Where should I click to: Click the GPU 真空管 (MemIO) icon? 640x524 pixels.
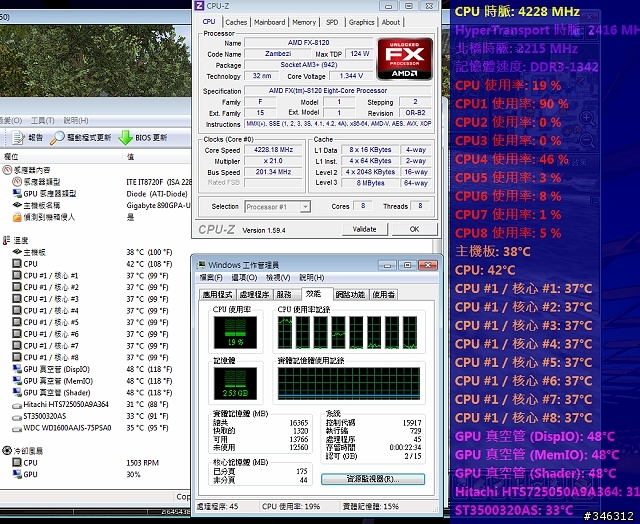(x=17, y=381)
